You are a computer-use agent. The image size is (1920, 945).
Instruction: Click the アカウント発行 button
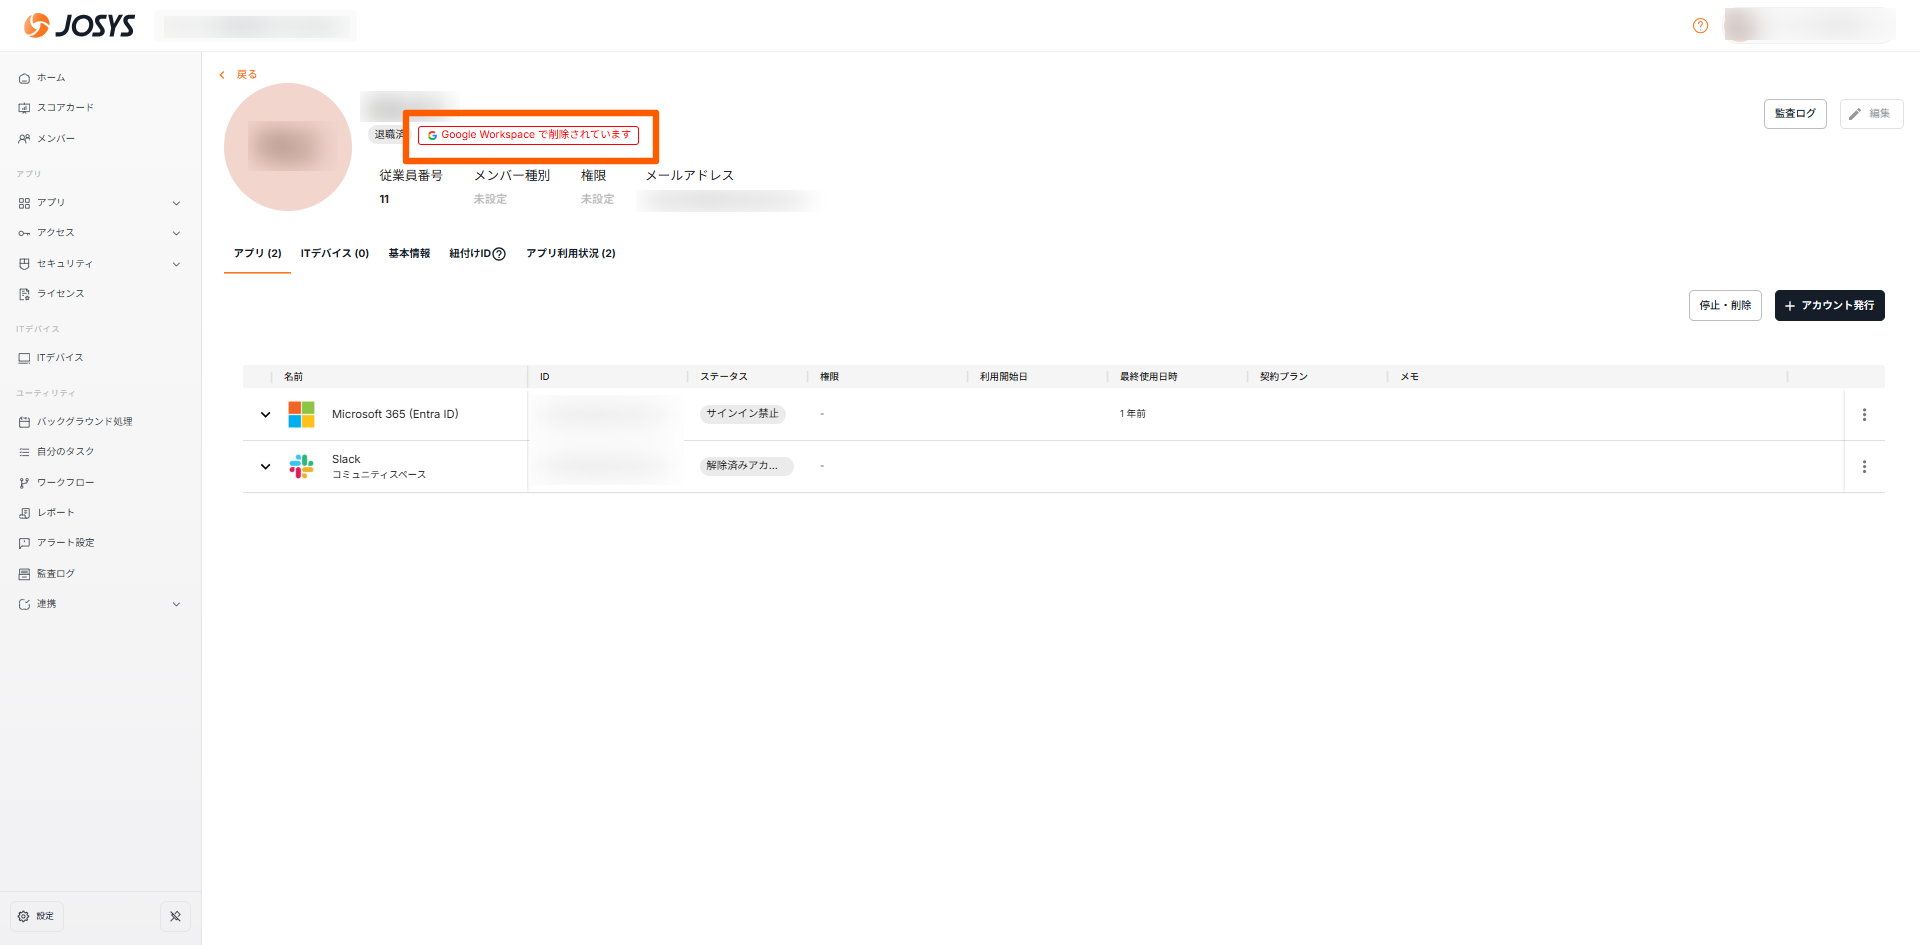tap(1829, 306)
